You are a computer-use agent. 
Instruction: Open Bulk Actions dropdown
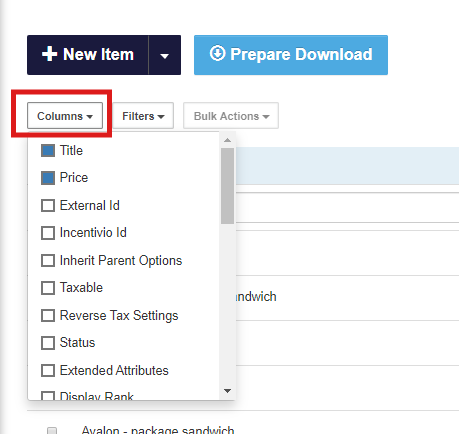pyautogui.click(x=231, y=116)
